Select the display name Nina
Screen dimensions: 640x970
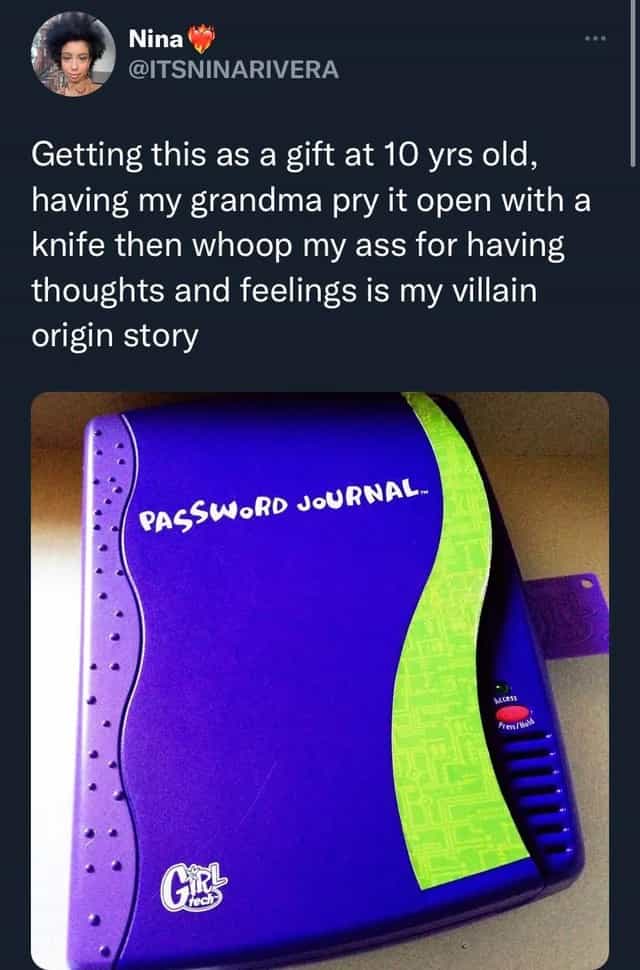[x=156, y=39]
